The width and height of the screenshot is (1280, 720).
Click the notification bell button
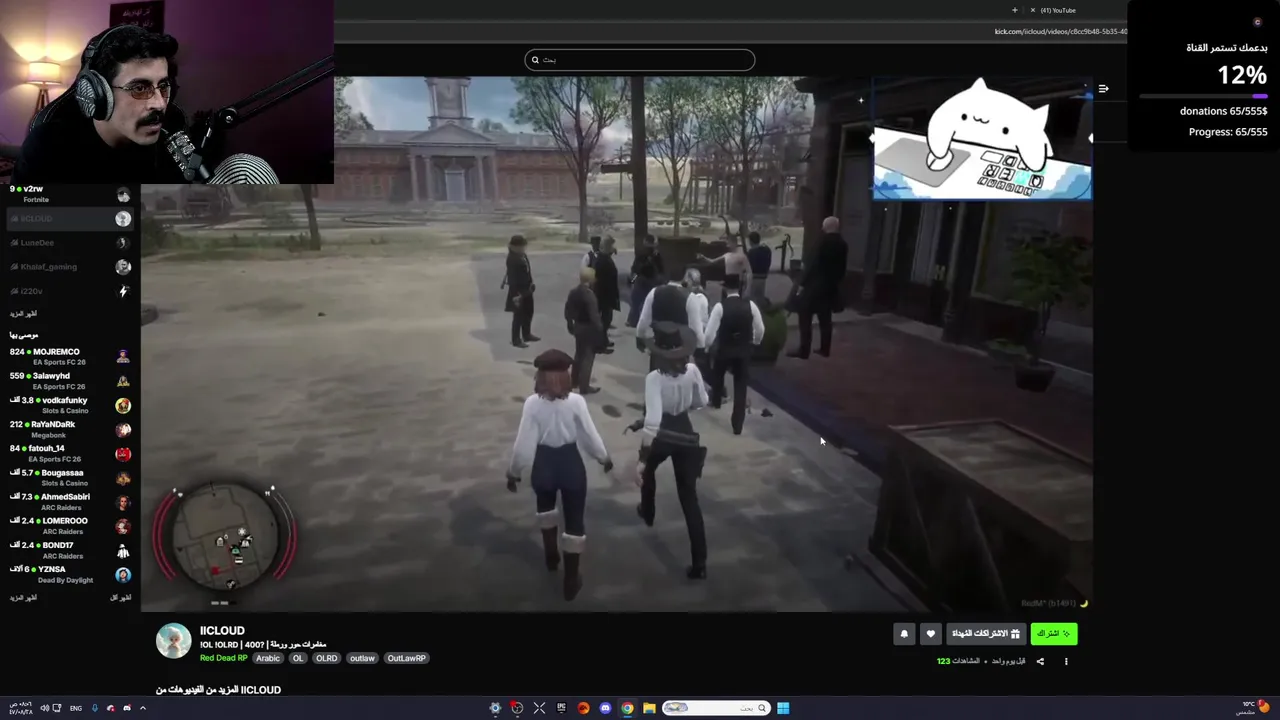point(904,633)
